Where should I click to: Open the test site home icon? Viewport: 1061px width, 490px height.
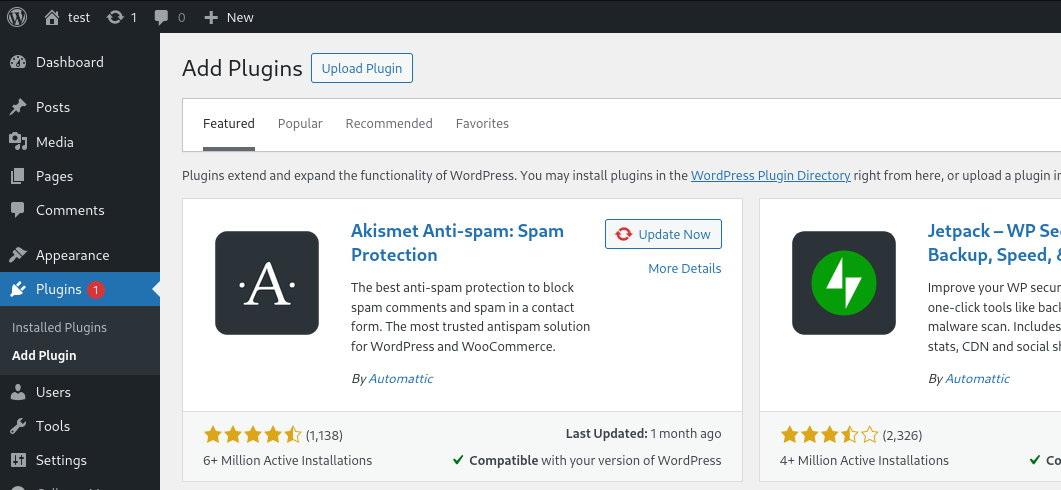tap(52, 17)
